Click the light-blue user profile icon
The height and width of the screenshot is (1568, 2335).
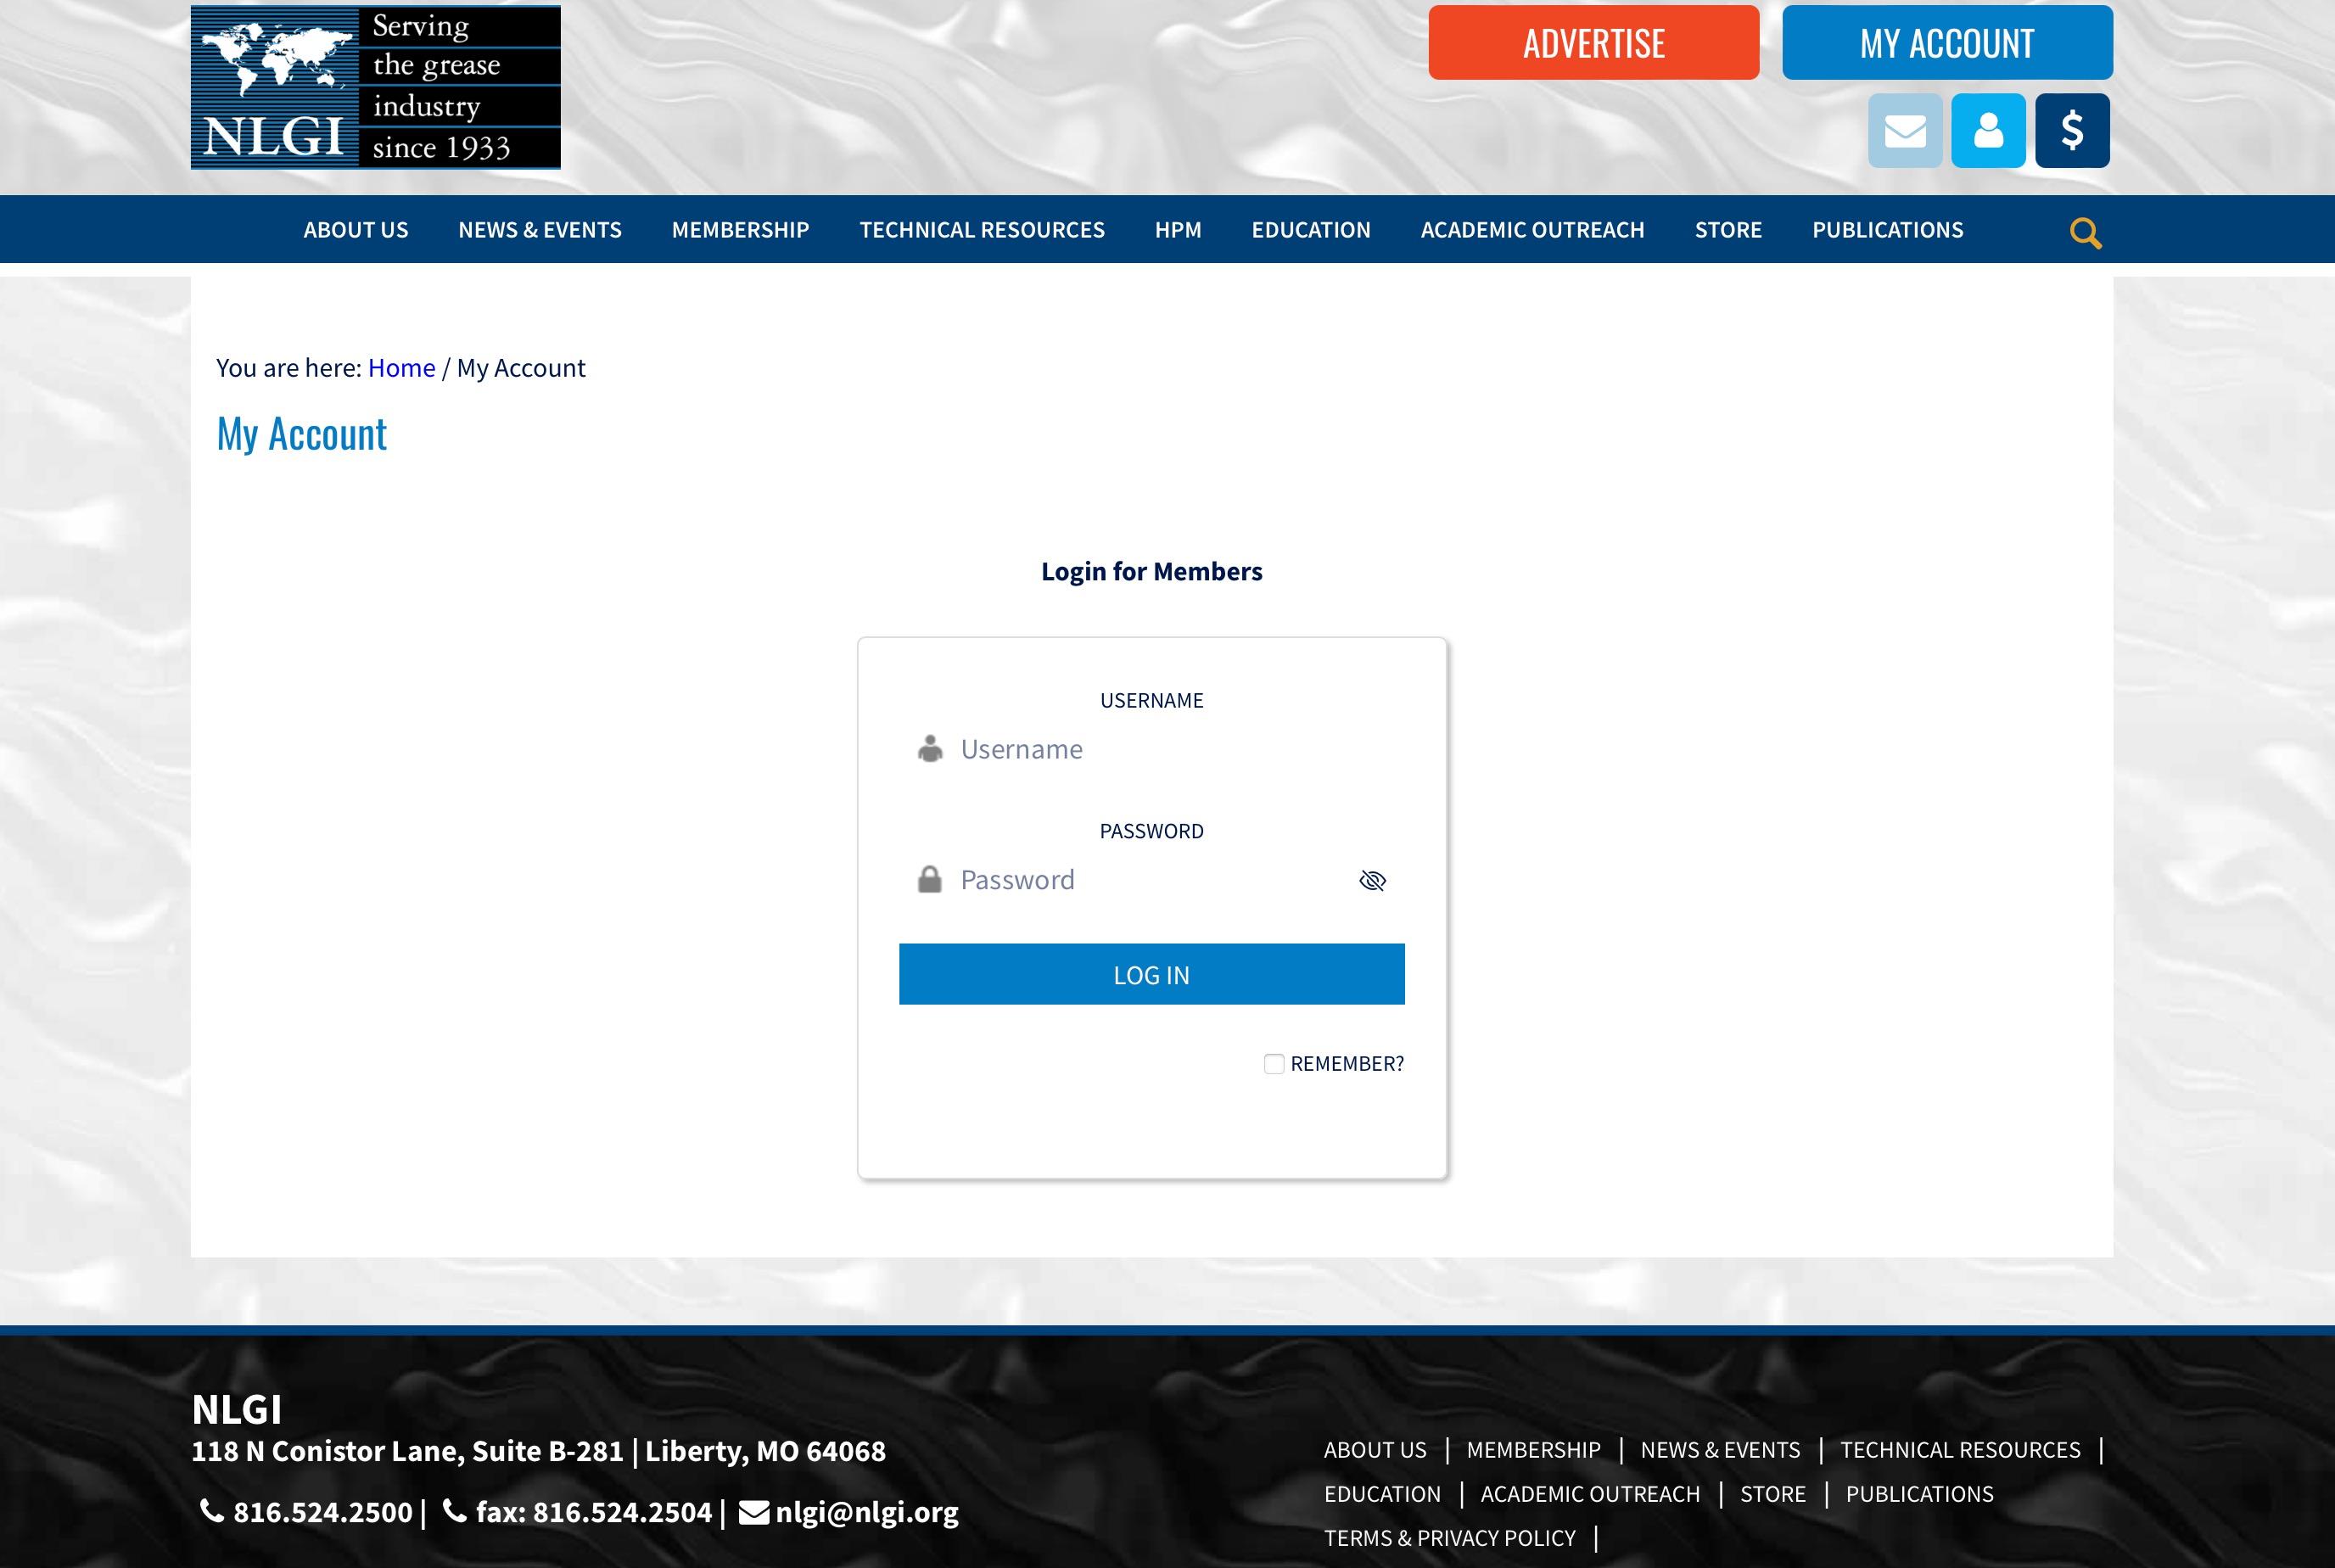1987,131
